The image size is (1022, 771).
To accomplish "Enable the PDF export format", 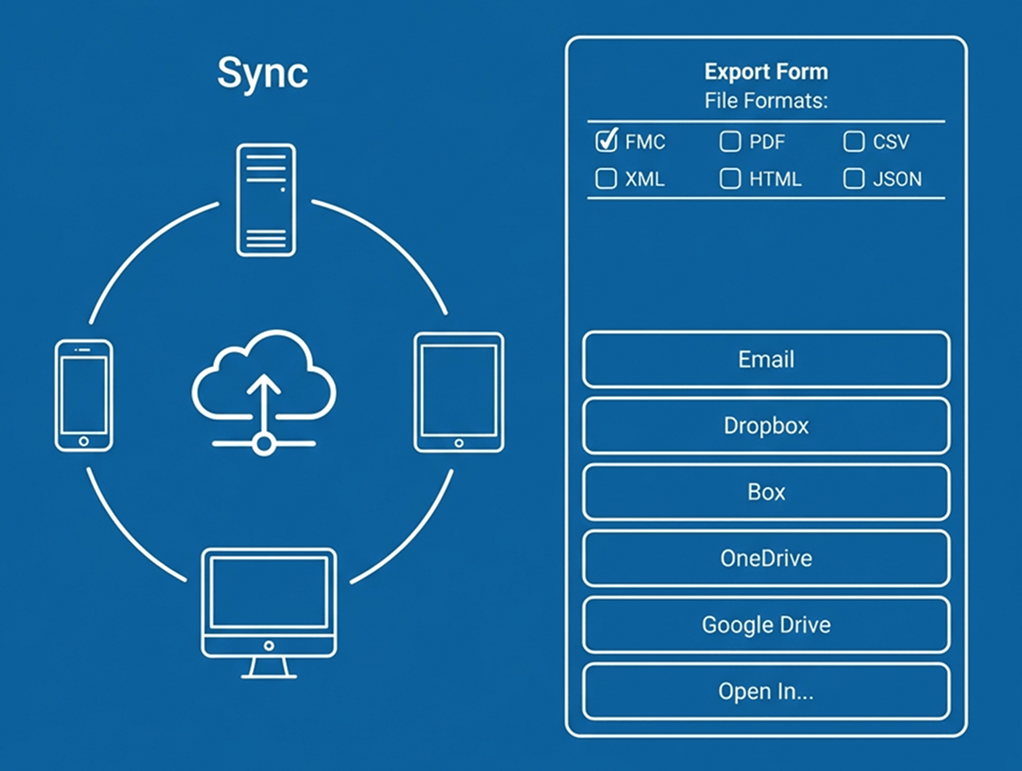I will tap(729, 142).
